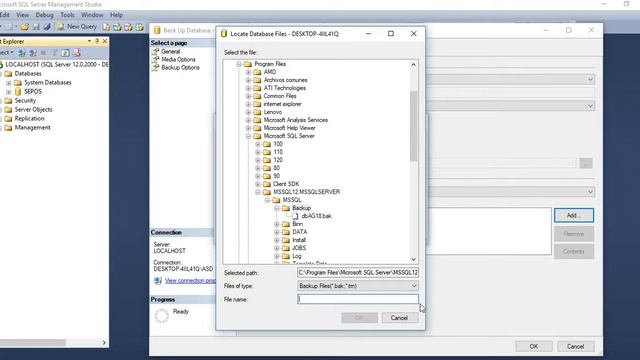Expand the DATA folder
This screenshot has height=360, width=640.
pyautogui.click(x=277, y=232)
